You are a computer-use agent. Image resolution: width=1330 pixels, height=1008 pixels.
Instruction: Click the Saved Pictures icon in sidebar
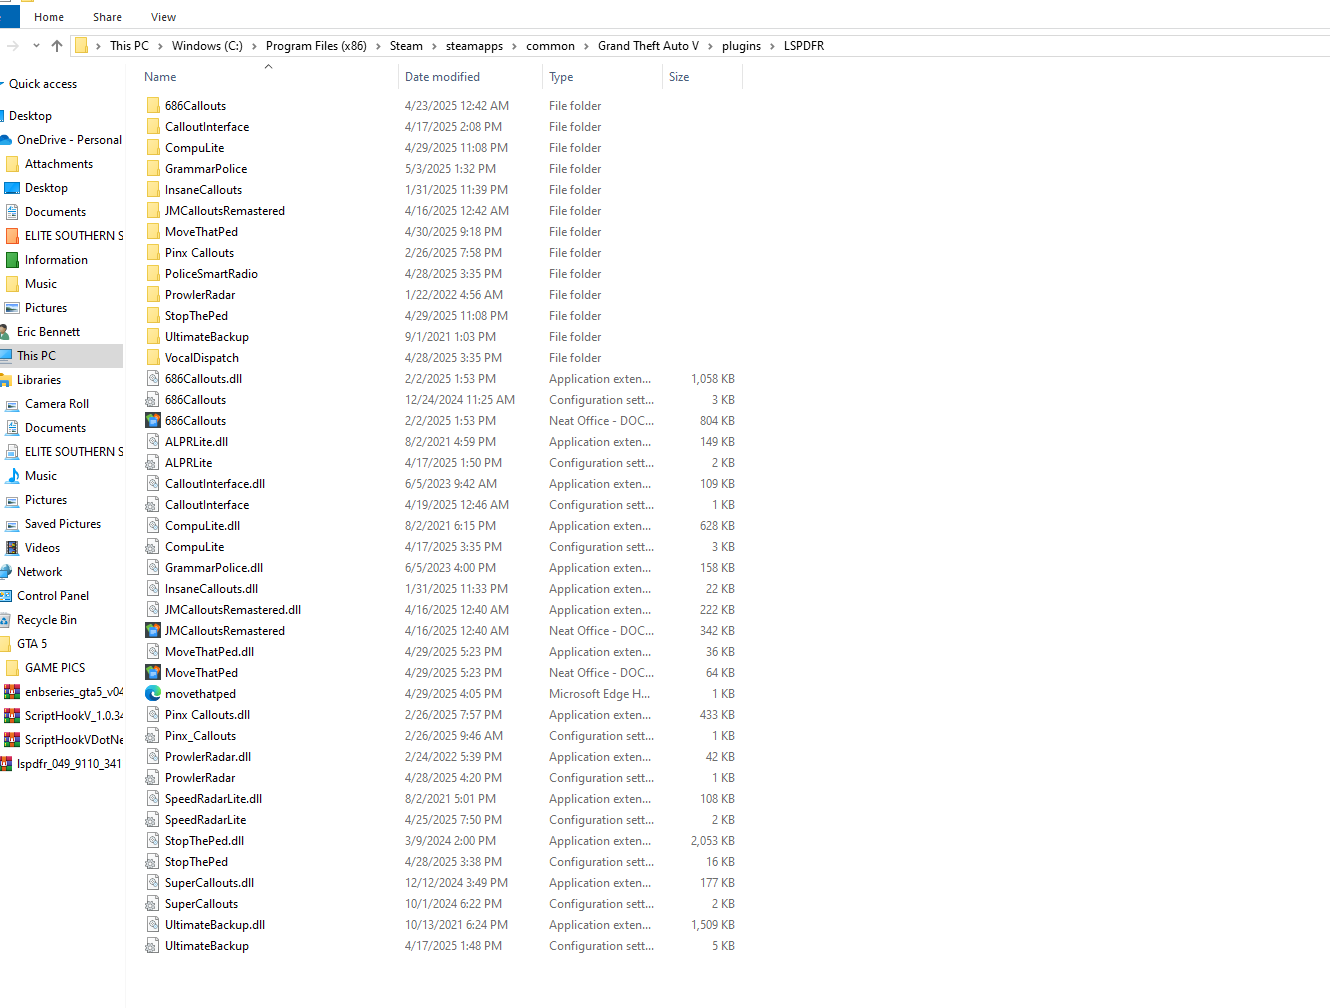12,524
